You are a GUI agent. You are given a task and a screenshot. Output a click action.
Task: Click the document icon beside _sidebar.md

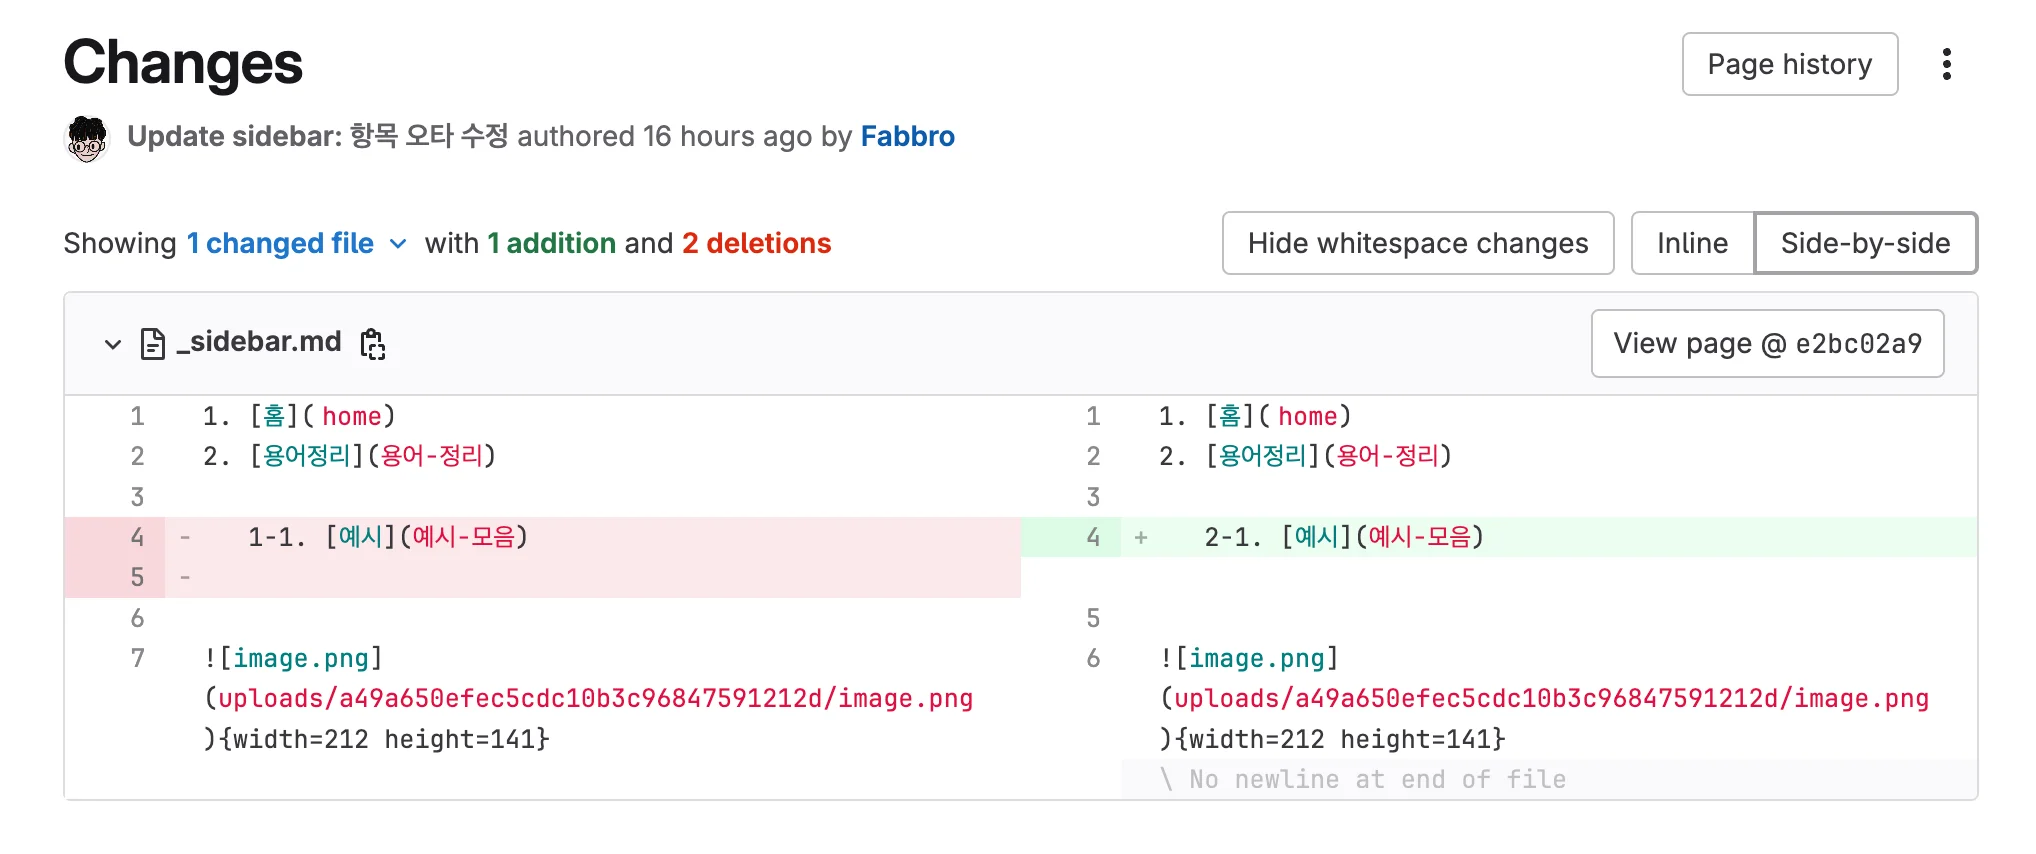coord(152,343)
